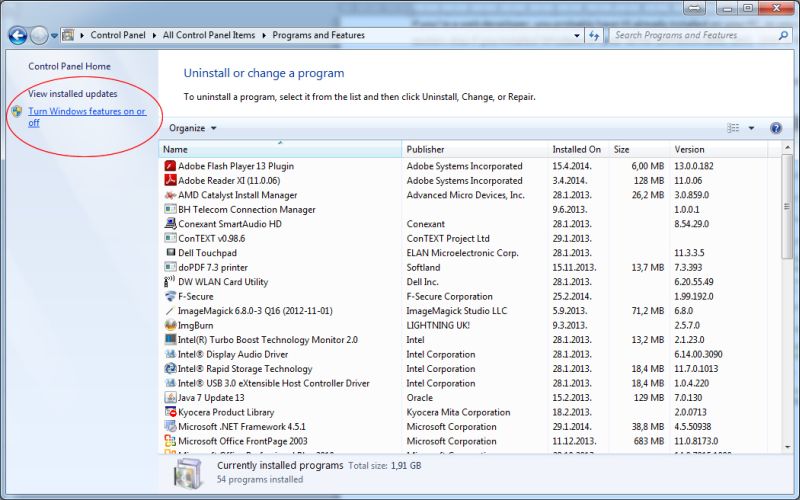Click the DW WLAN Card Utility icon

coord(170,282)
